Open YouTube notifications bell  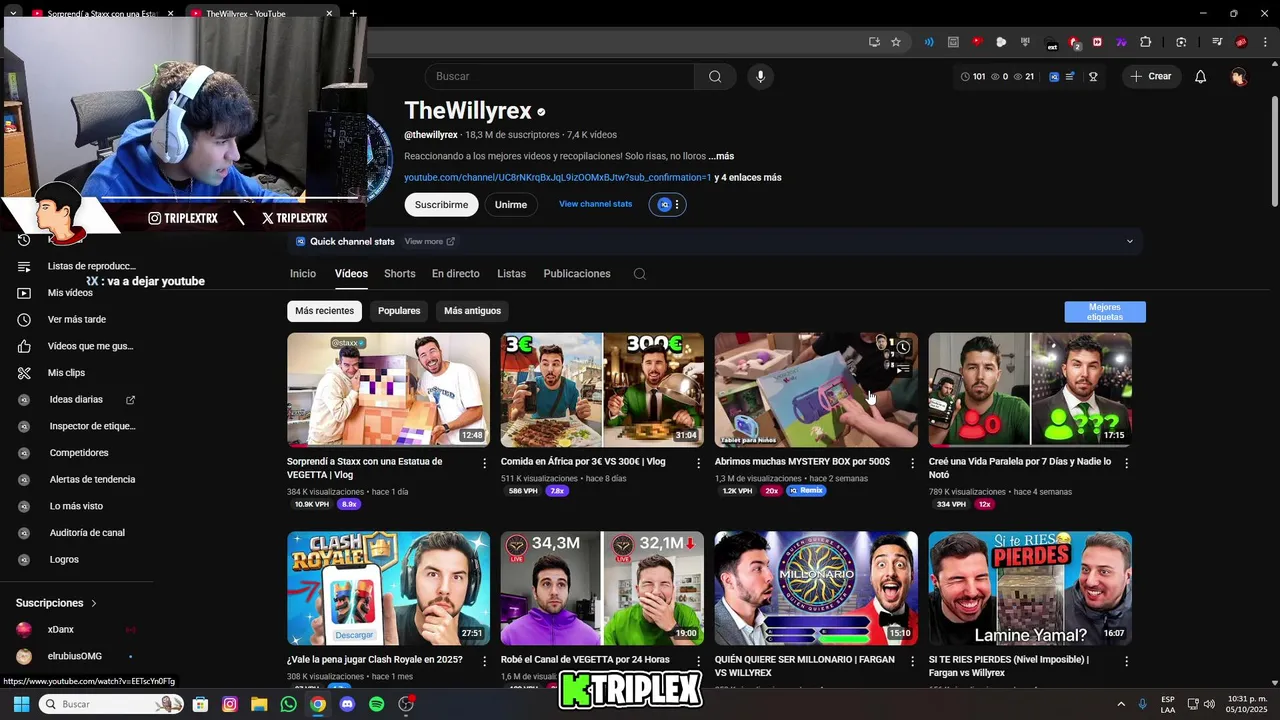[x=1200, y=76]
